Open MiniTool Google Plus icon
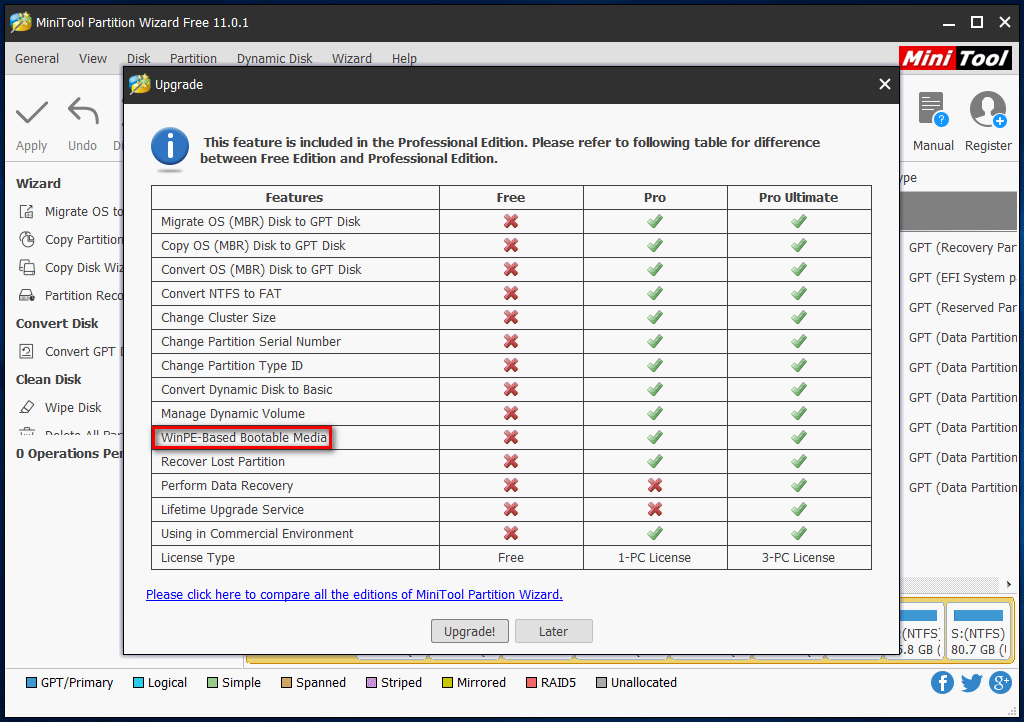Image resolution: width=1024 pixels, height=722 pixels. pyautogui.click(x=1000, y=683)
